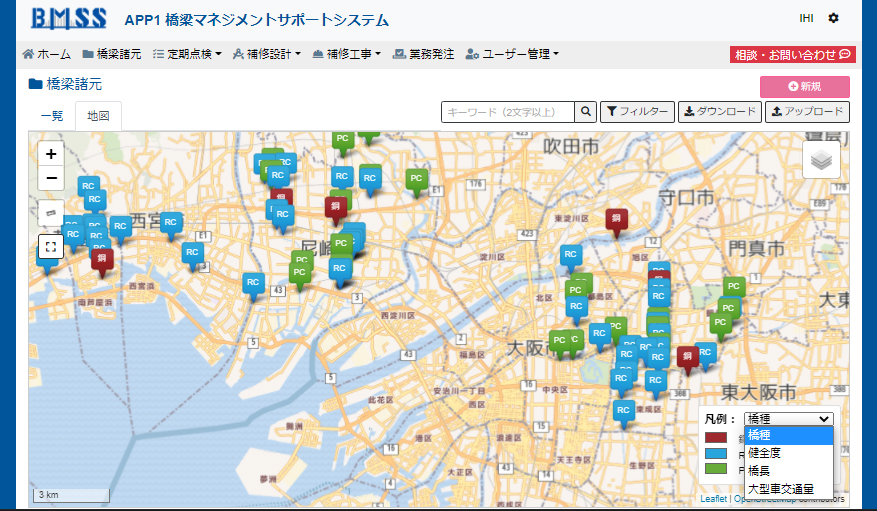Click the dark red 鋼 marker near 守口市
The image size is (877, 511).
pyautogui.click(x=617, y=219)
